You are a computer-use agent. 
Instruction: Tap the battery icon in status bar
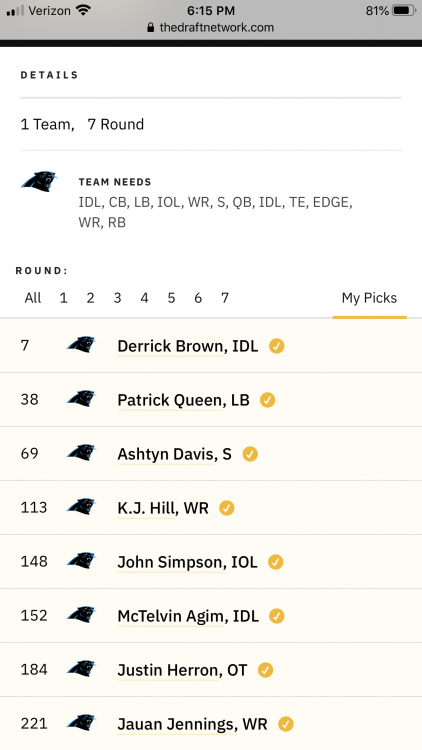(404, 11)
